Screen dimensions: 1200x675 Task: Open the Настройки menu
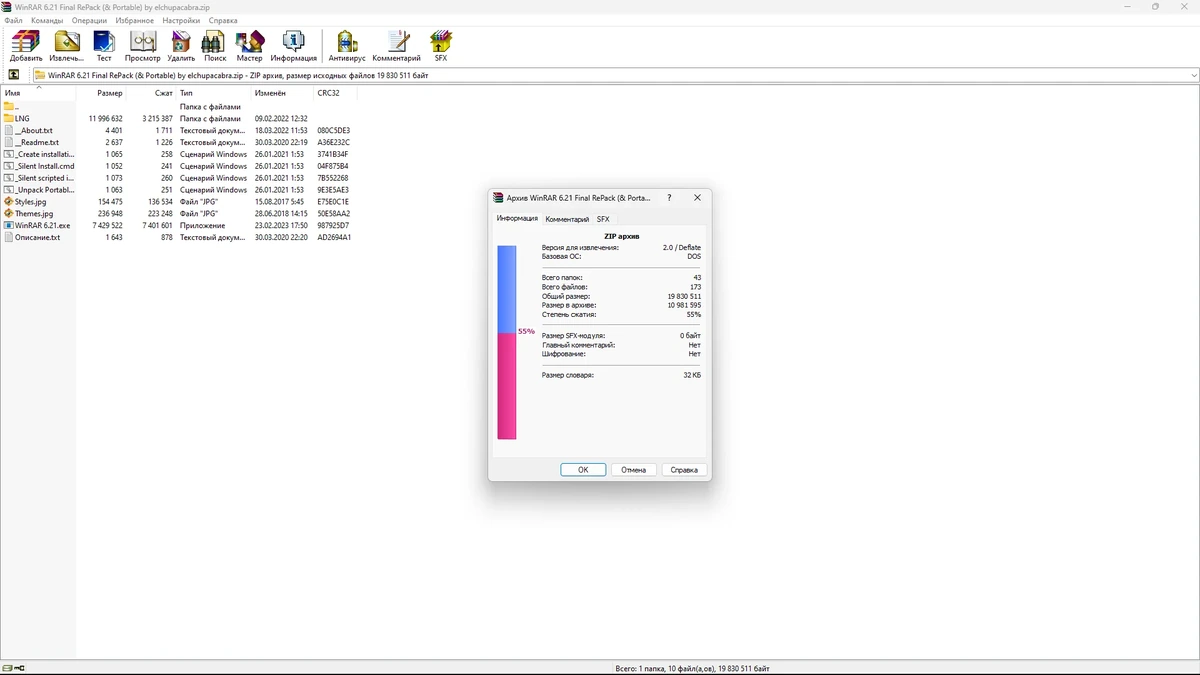point(181,20)
